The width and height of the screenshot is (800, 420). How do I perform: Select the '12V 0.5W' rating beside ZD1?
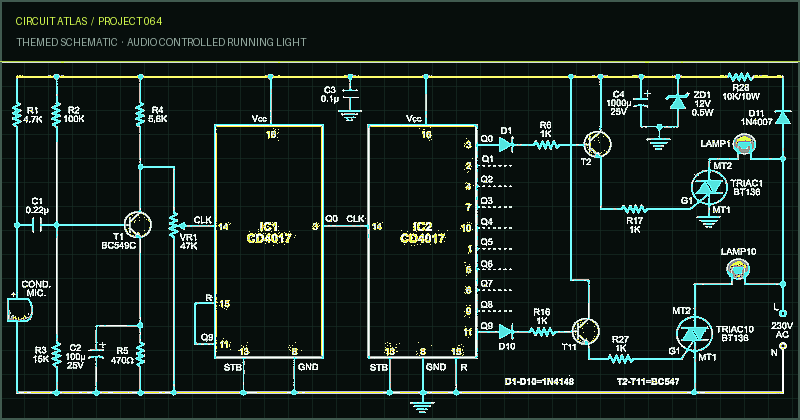[x=703, y=108]
